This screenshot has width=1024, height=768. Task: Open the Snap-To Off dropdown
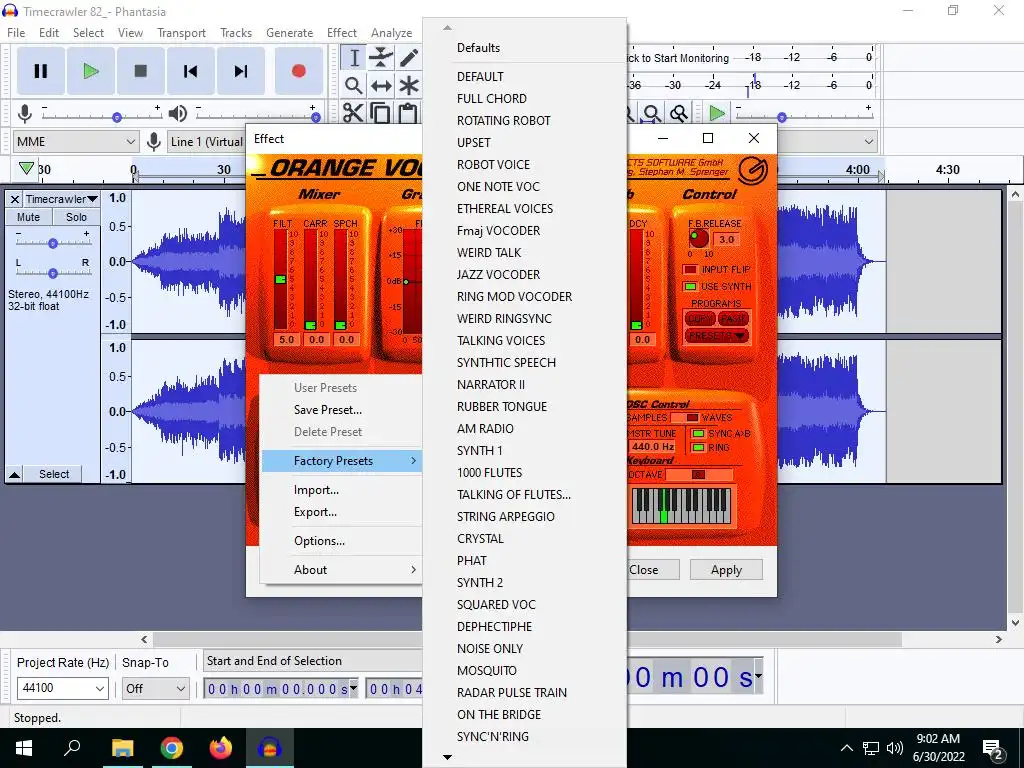(x=155, y=688)
